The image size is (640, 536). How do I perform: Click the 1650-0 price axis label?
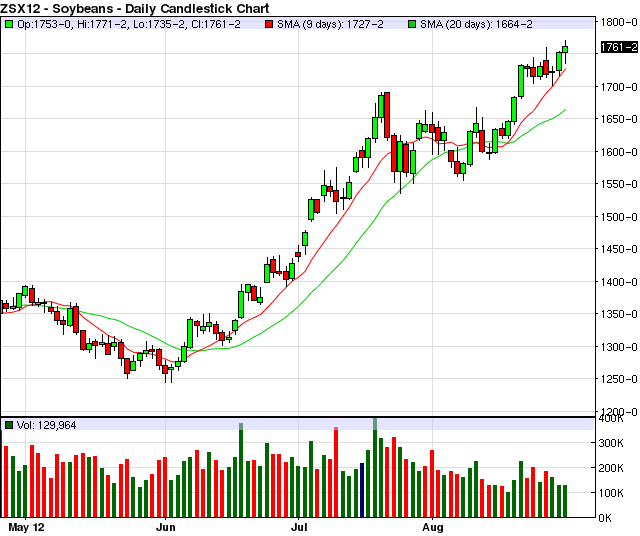pos(619,119)
